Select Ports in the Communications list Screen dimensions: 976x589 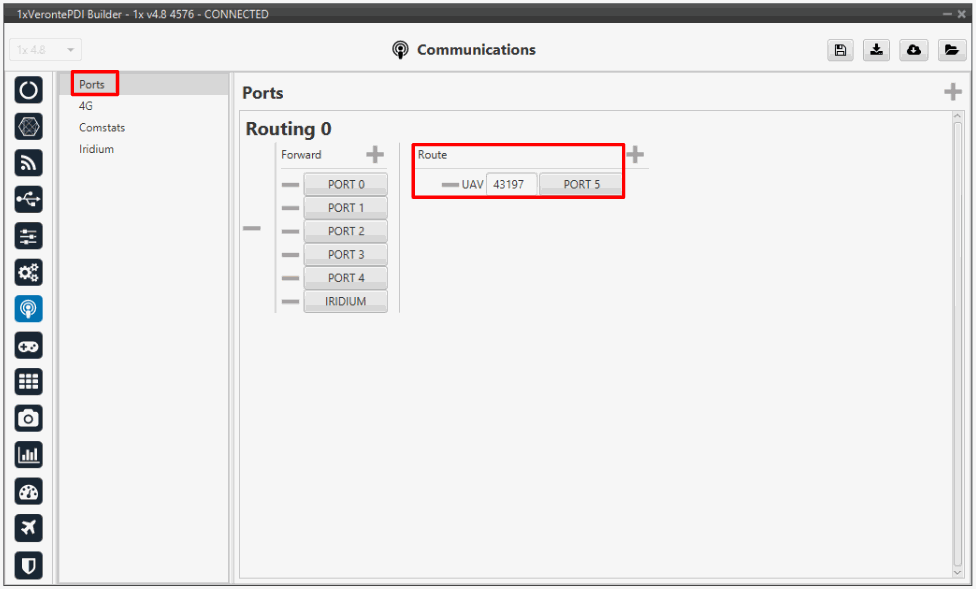pos(92,85)
